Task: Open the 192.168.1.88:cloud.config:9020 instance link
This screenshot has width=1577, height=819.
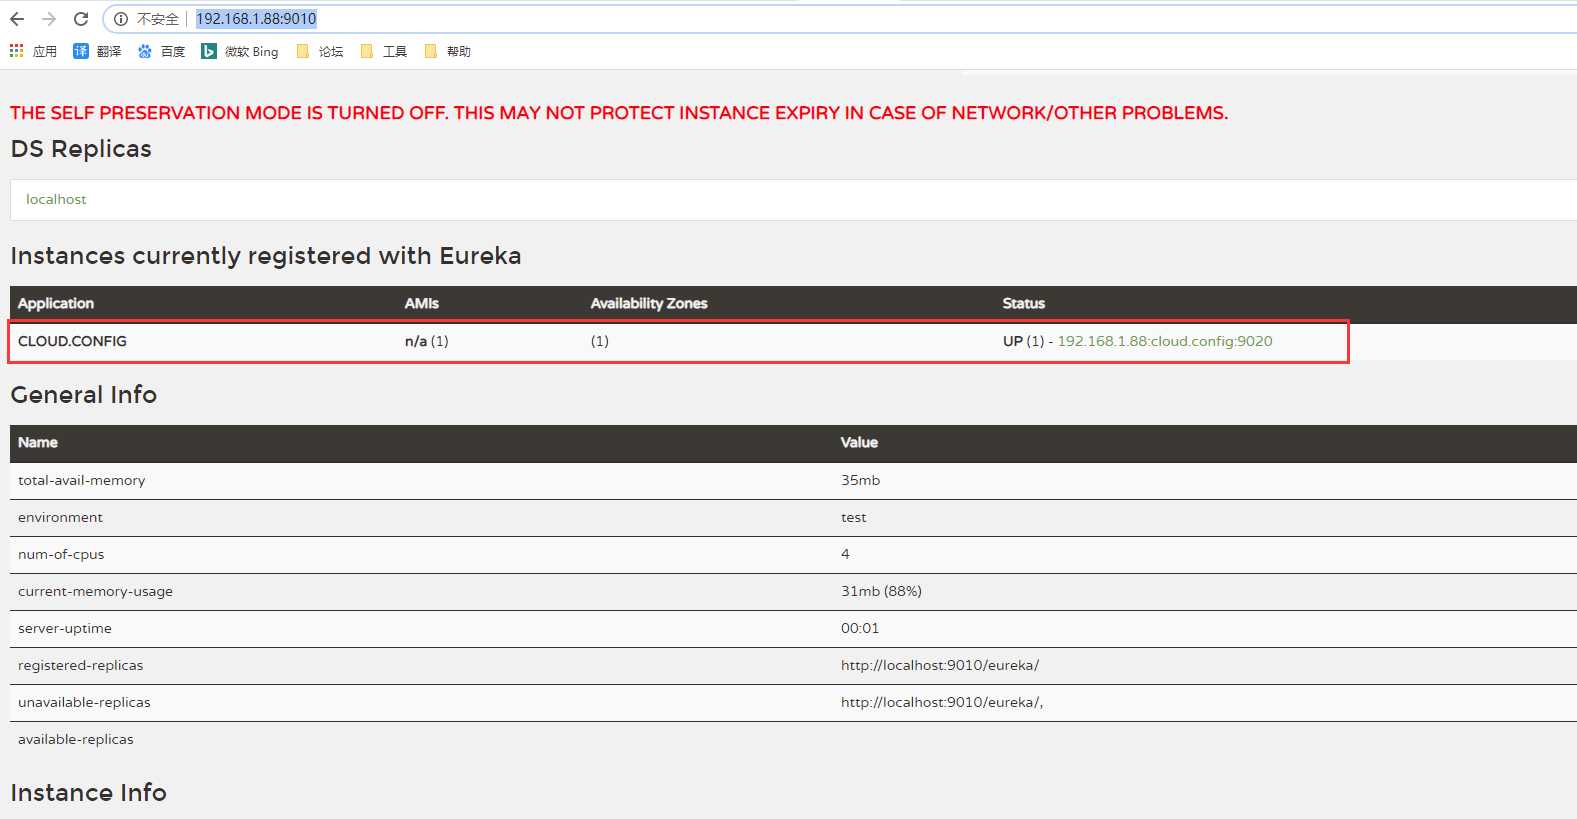Action: pos(1165,341)
